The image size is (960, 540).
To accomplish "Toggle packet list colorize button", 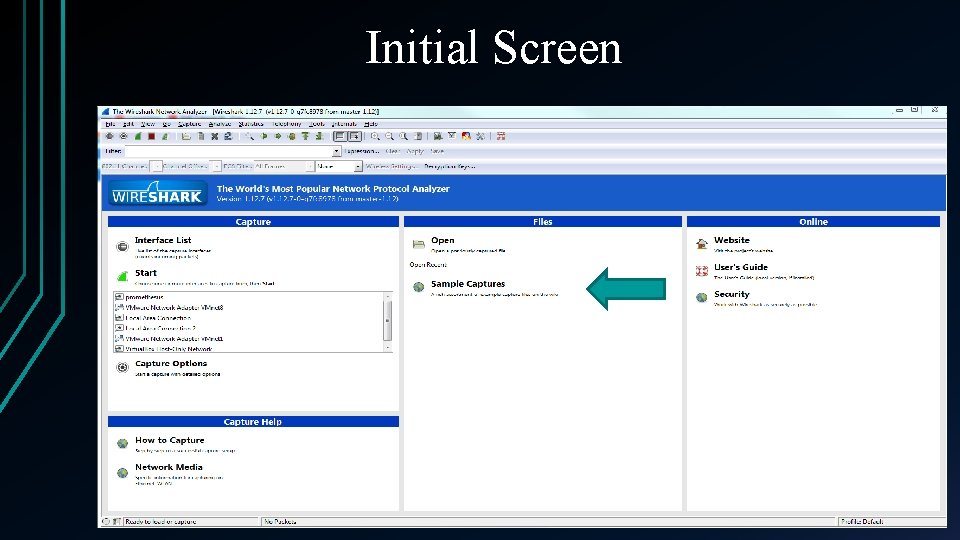I will coord(340,137).
